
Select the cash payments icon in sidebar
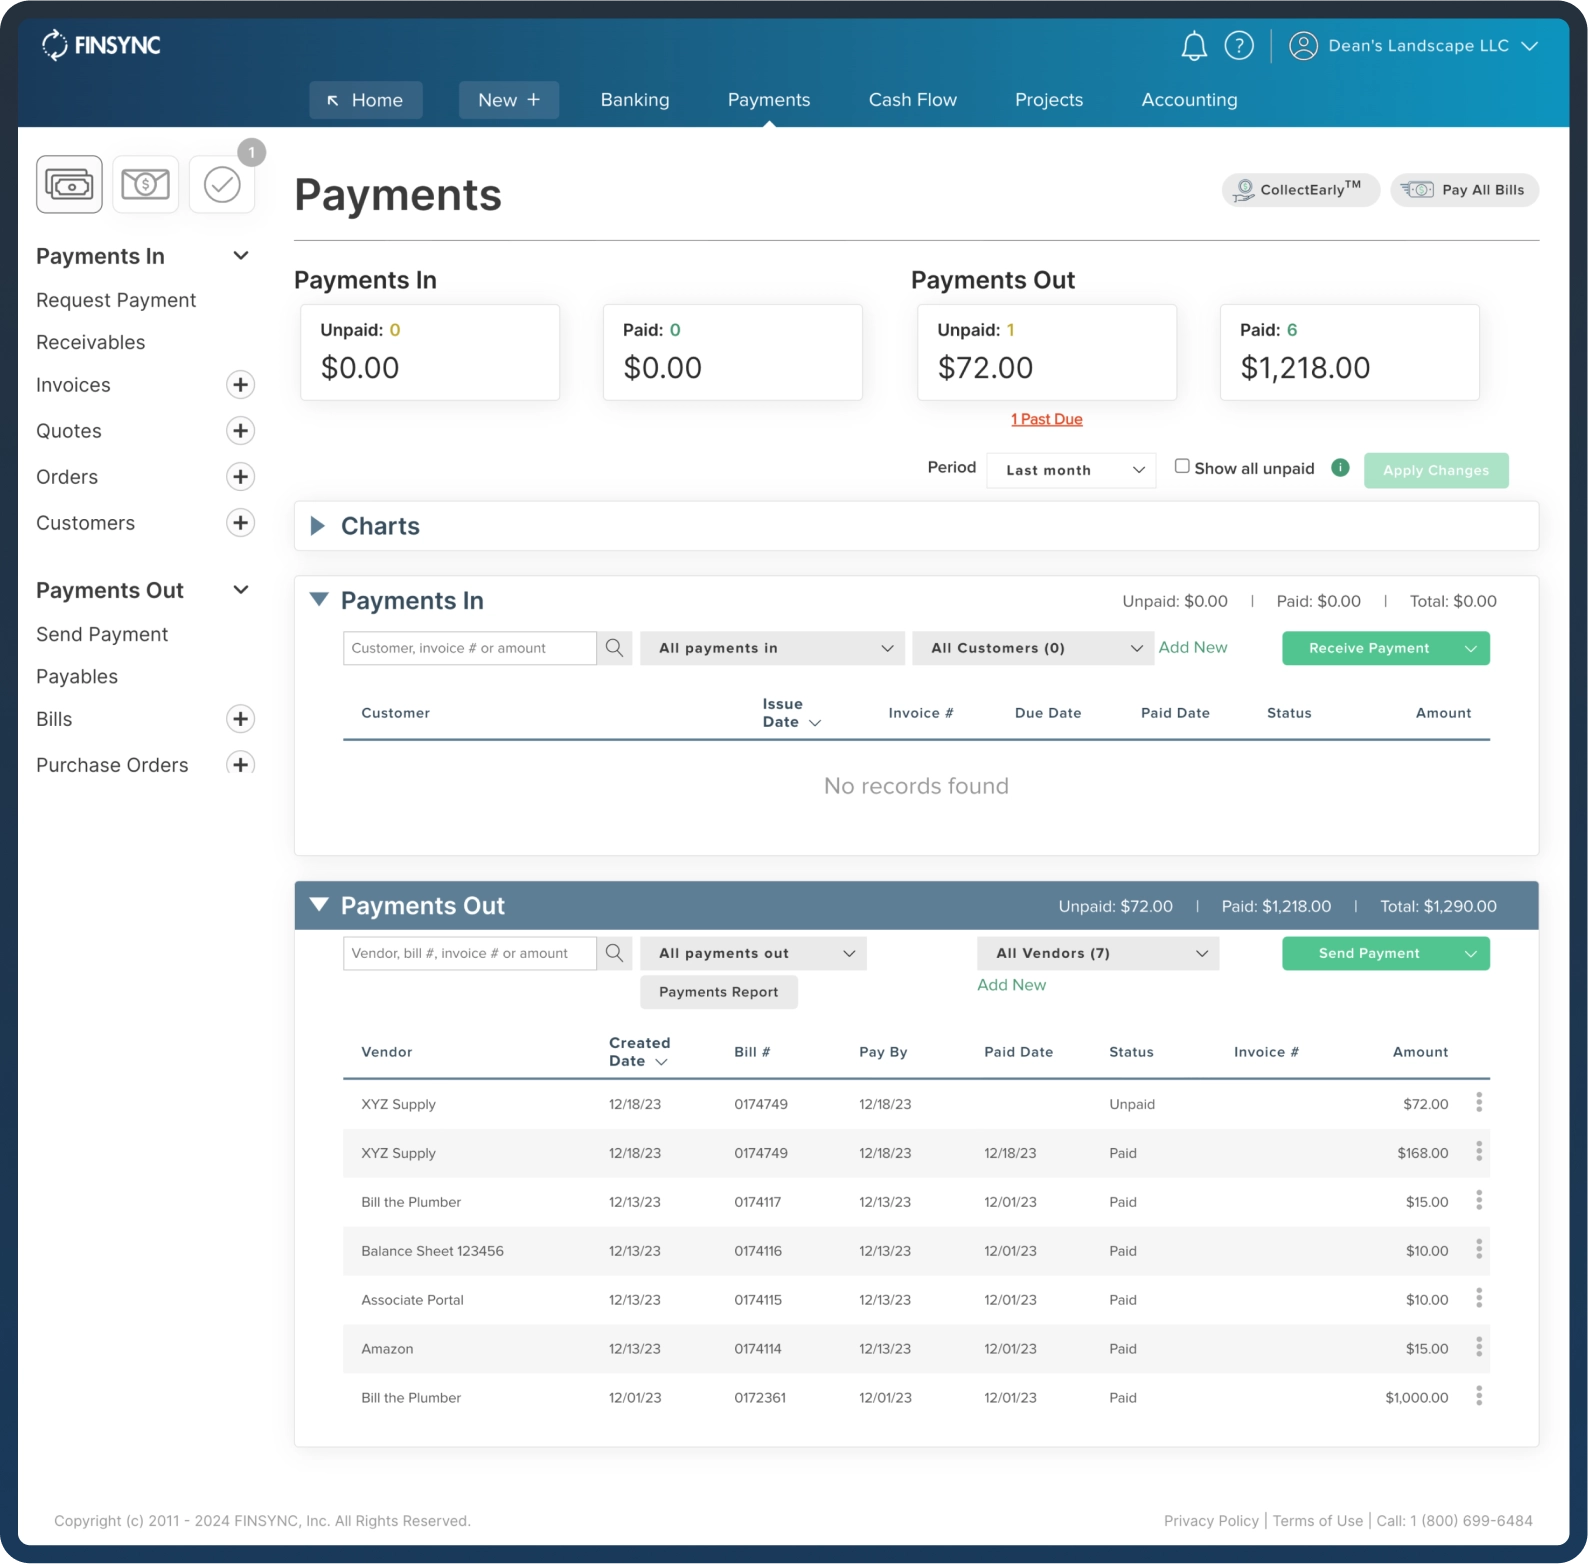pyautogui.click(x=69, y=185)
